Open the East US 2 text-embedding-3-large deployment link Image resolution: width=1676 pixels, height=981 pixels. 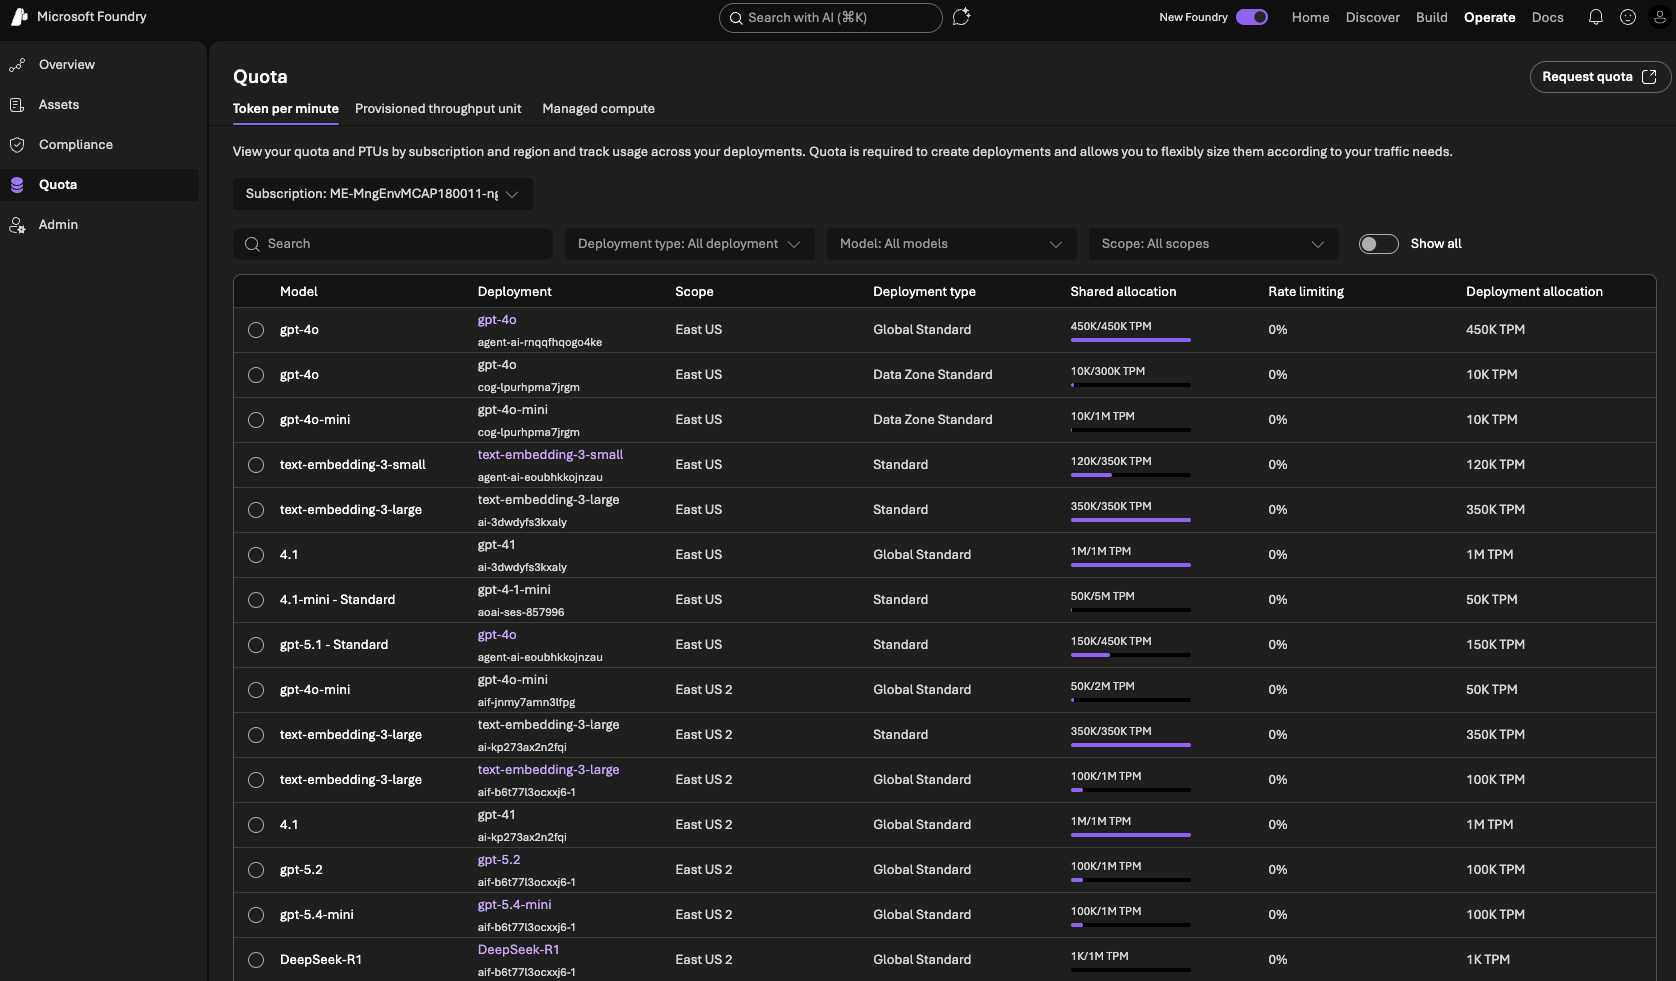(x=548, y=770)
